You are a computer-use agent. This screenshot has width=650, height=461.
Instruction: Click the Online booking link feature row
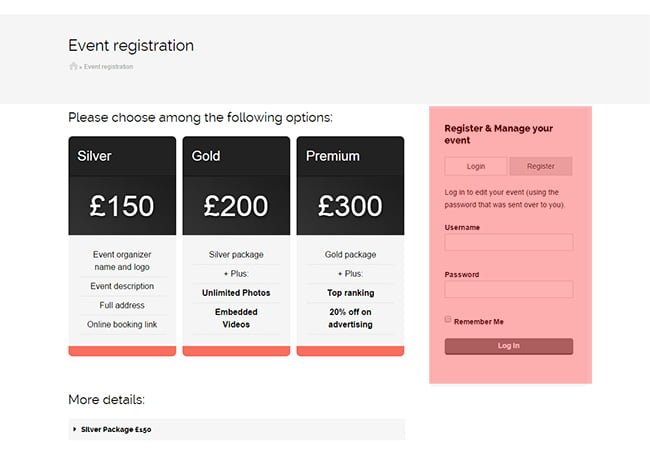click(x=122, y=325)
